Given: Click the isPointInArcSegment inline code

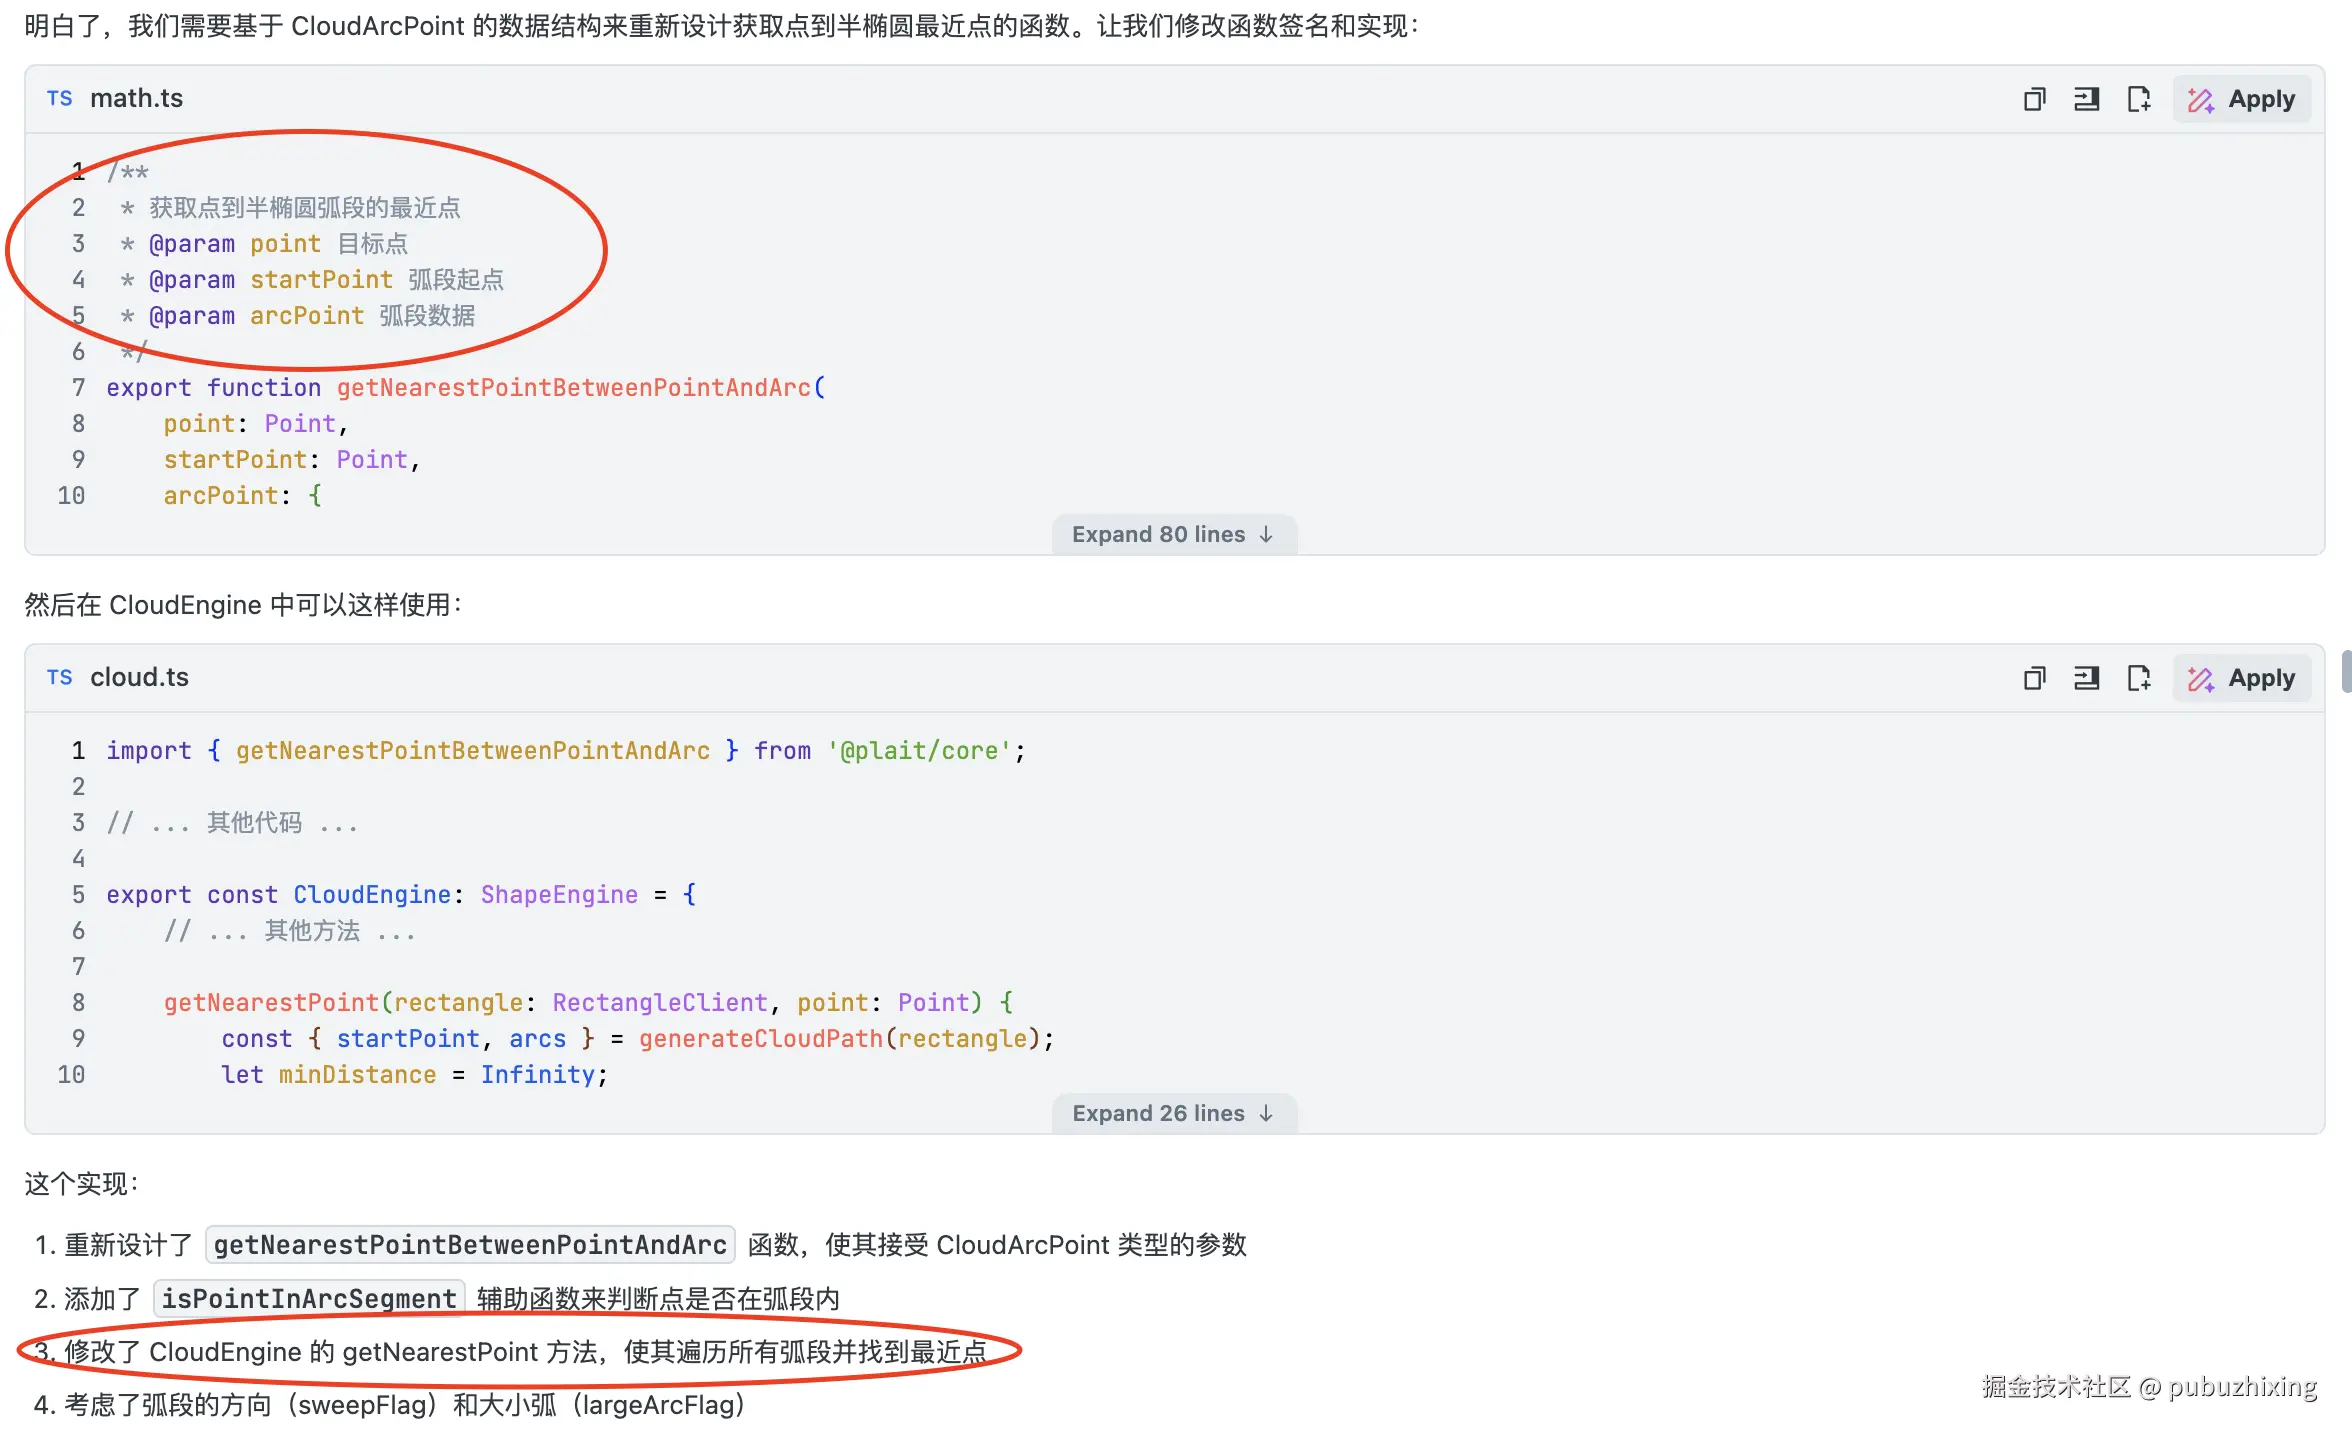Looking at the screenshot, I should click(309, 1298).
